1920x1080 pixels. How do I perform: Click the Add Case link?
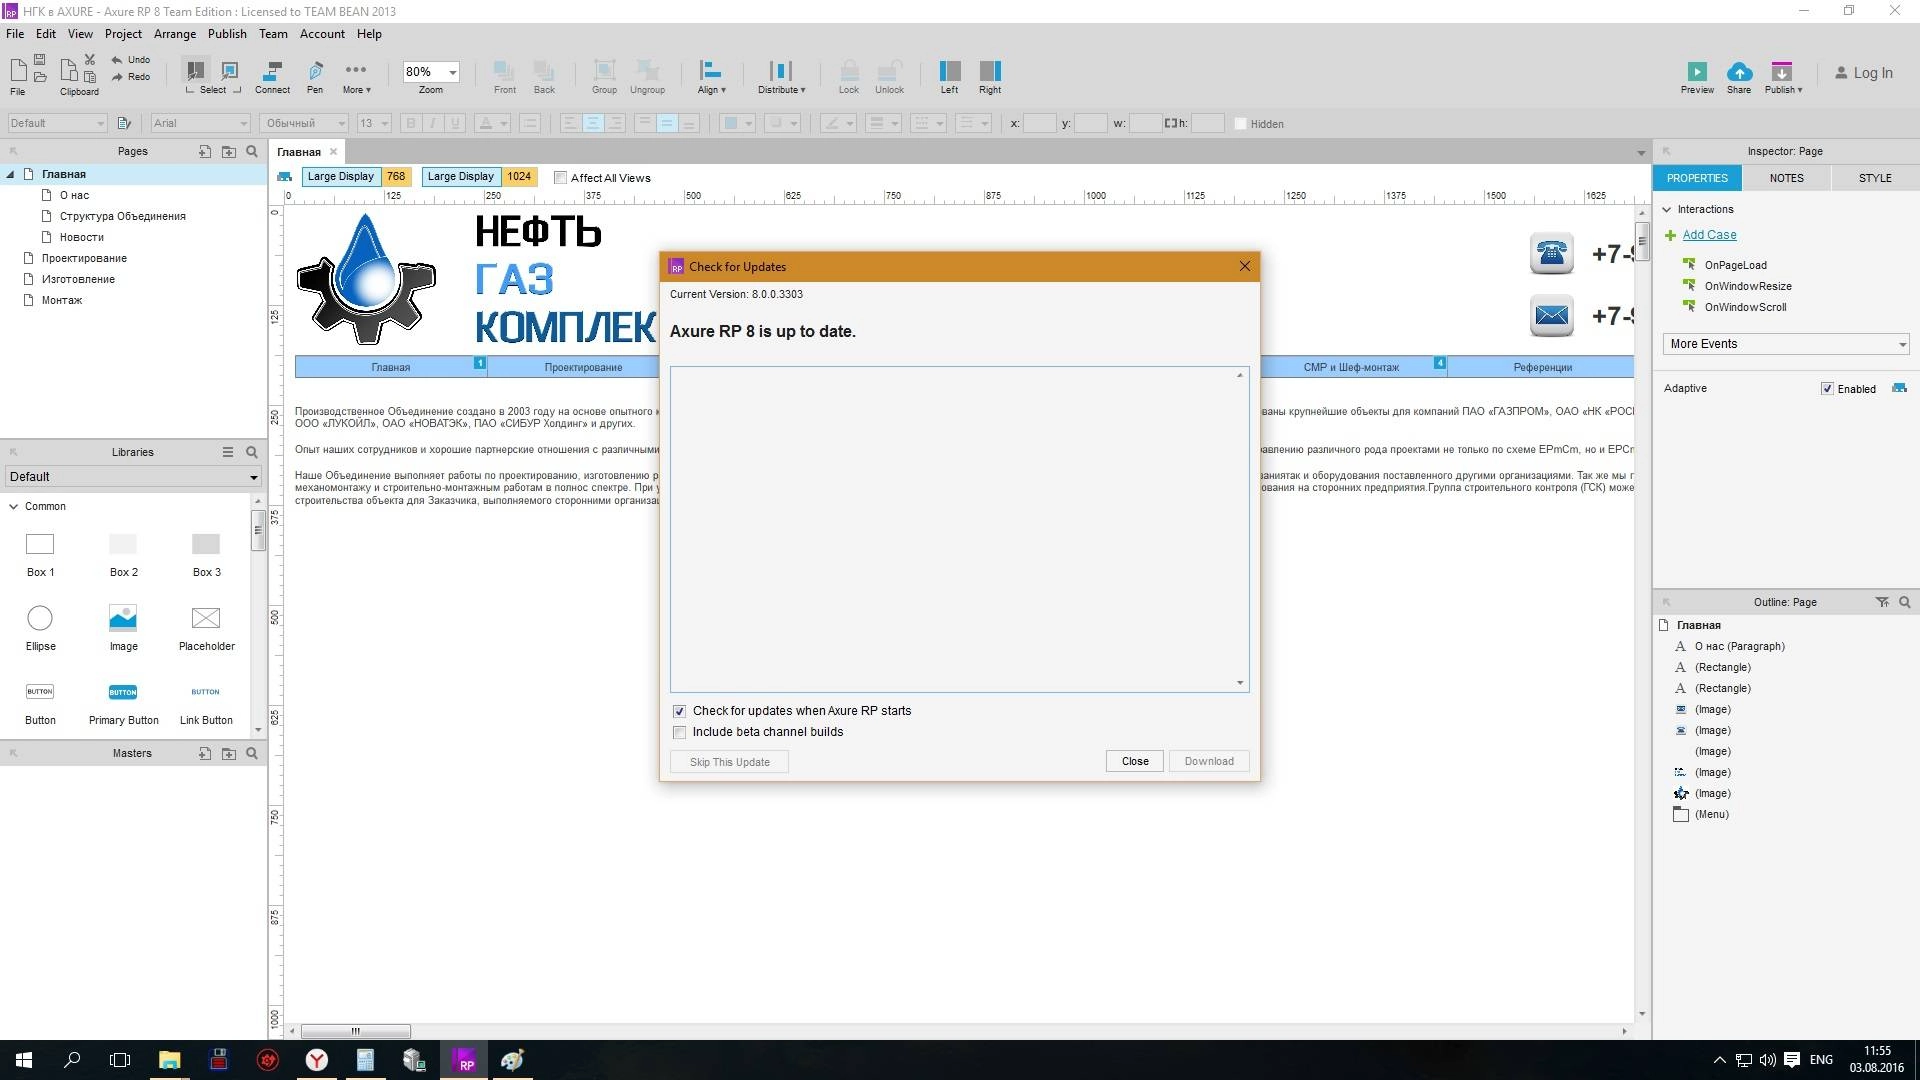click(1709, 235)
